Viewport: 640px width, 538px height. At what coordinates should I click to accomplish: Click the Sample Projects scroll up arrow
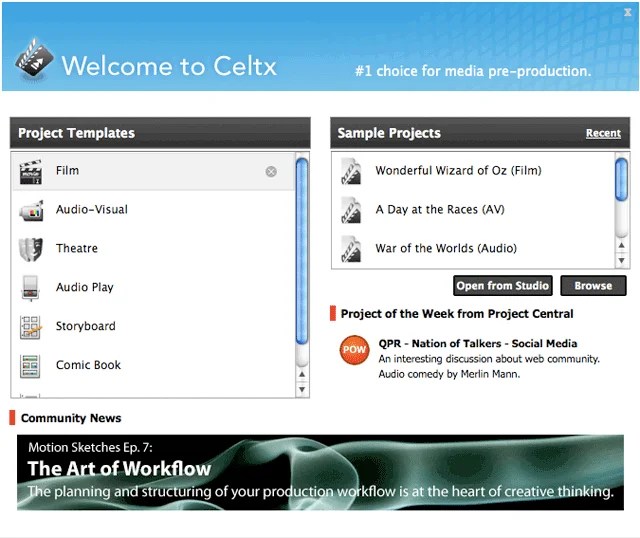click(621, 245)
